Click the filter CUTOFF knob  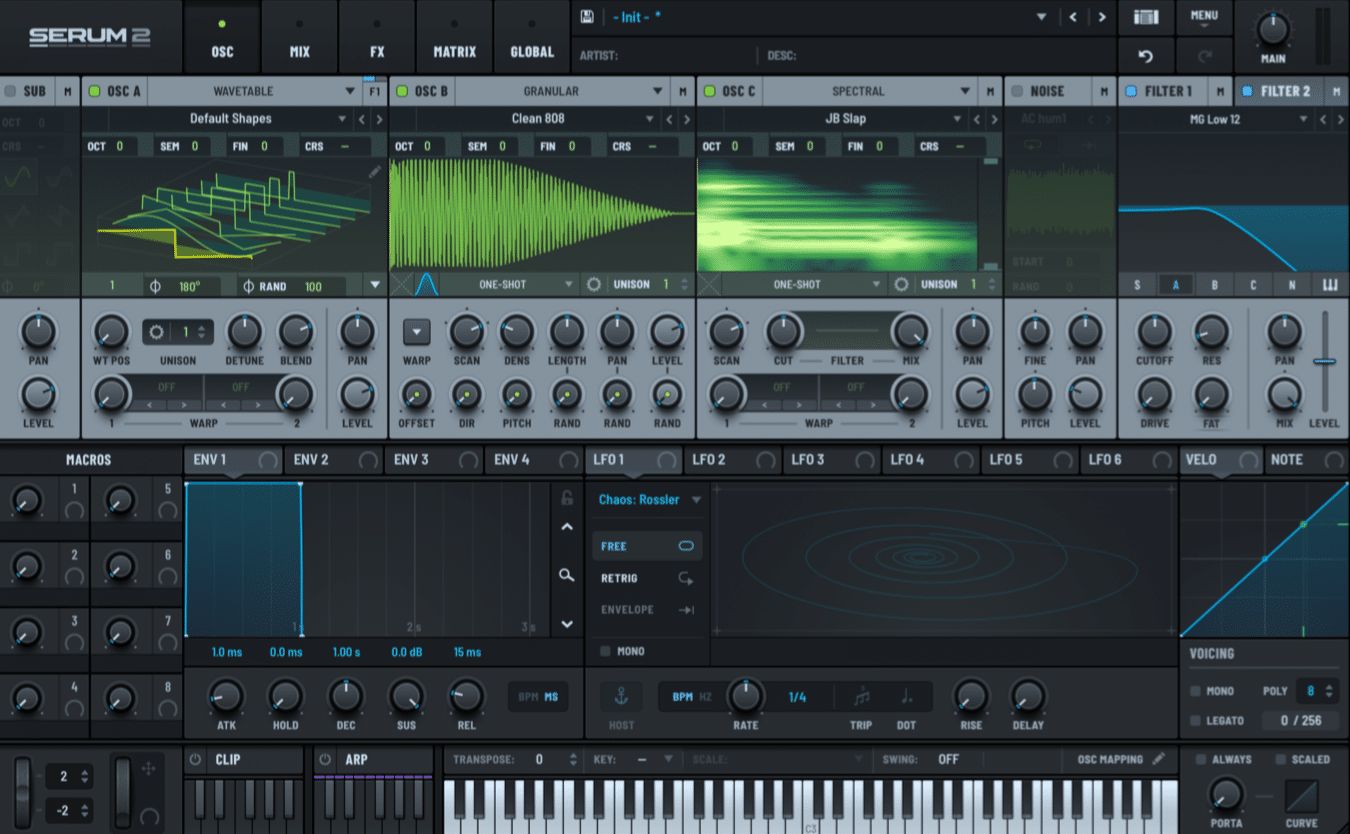[x=1154, y=331]
